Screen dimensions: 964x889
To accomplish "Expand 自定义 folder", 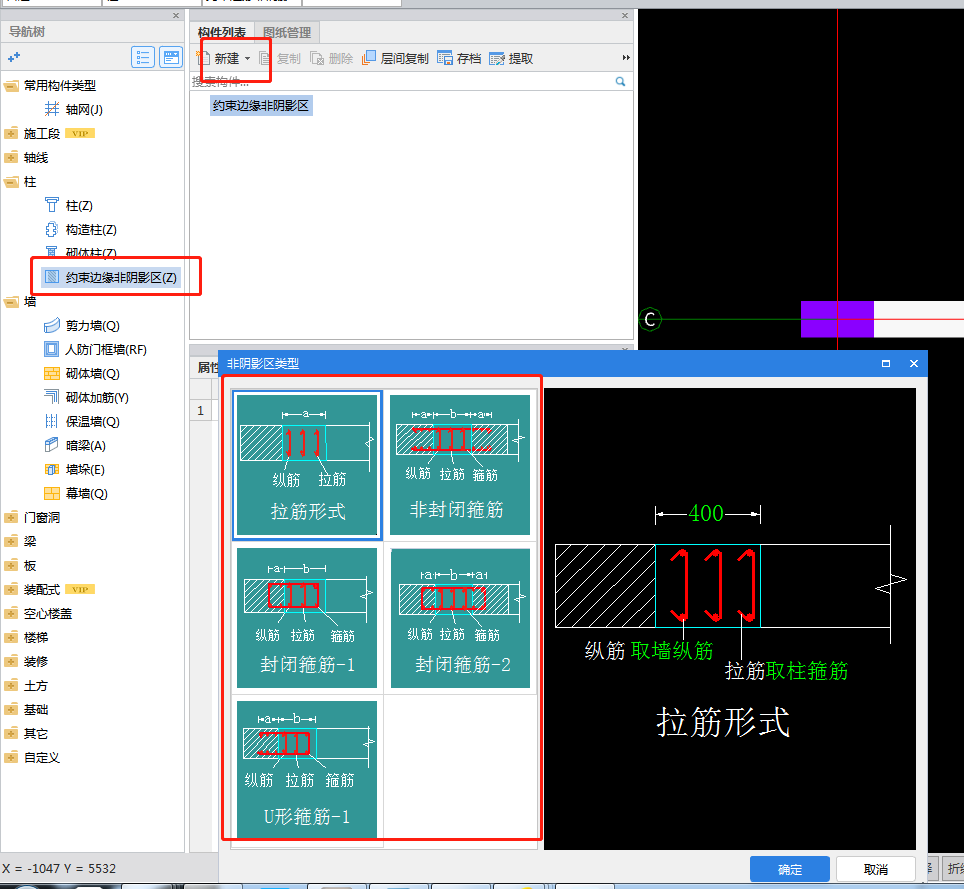I will tap(11, 757).
